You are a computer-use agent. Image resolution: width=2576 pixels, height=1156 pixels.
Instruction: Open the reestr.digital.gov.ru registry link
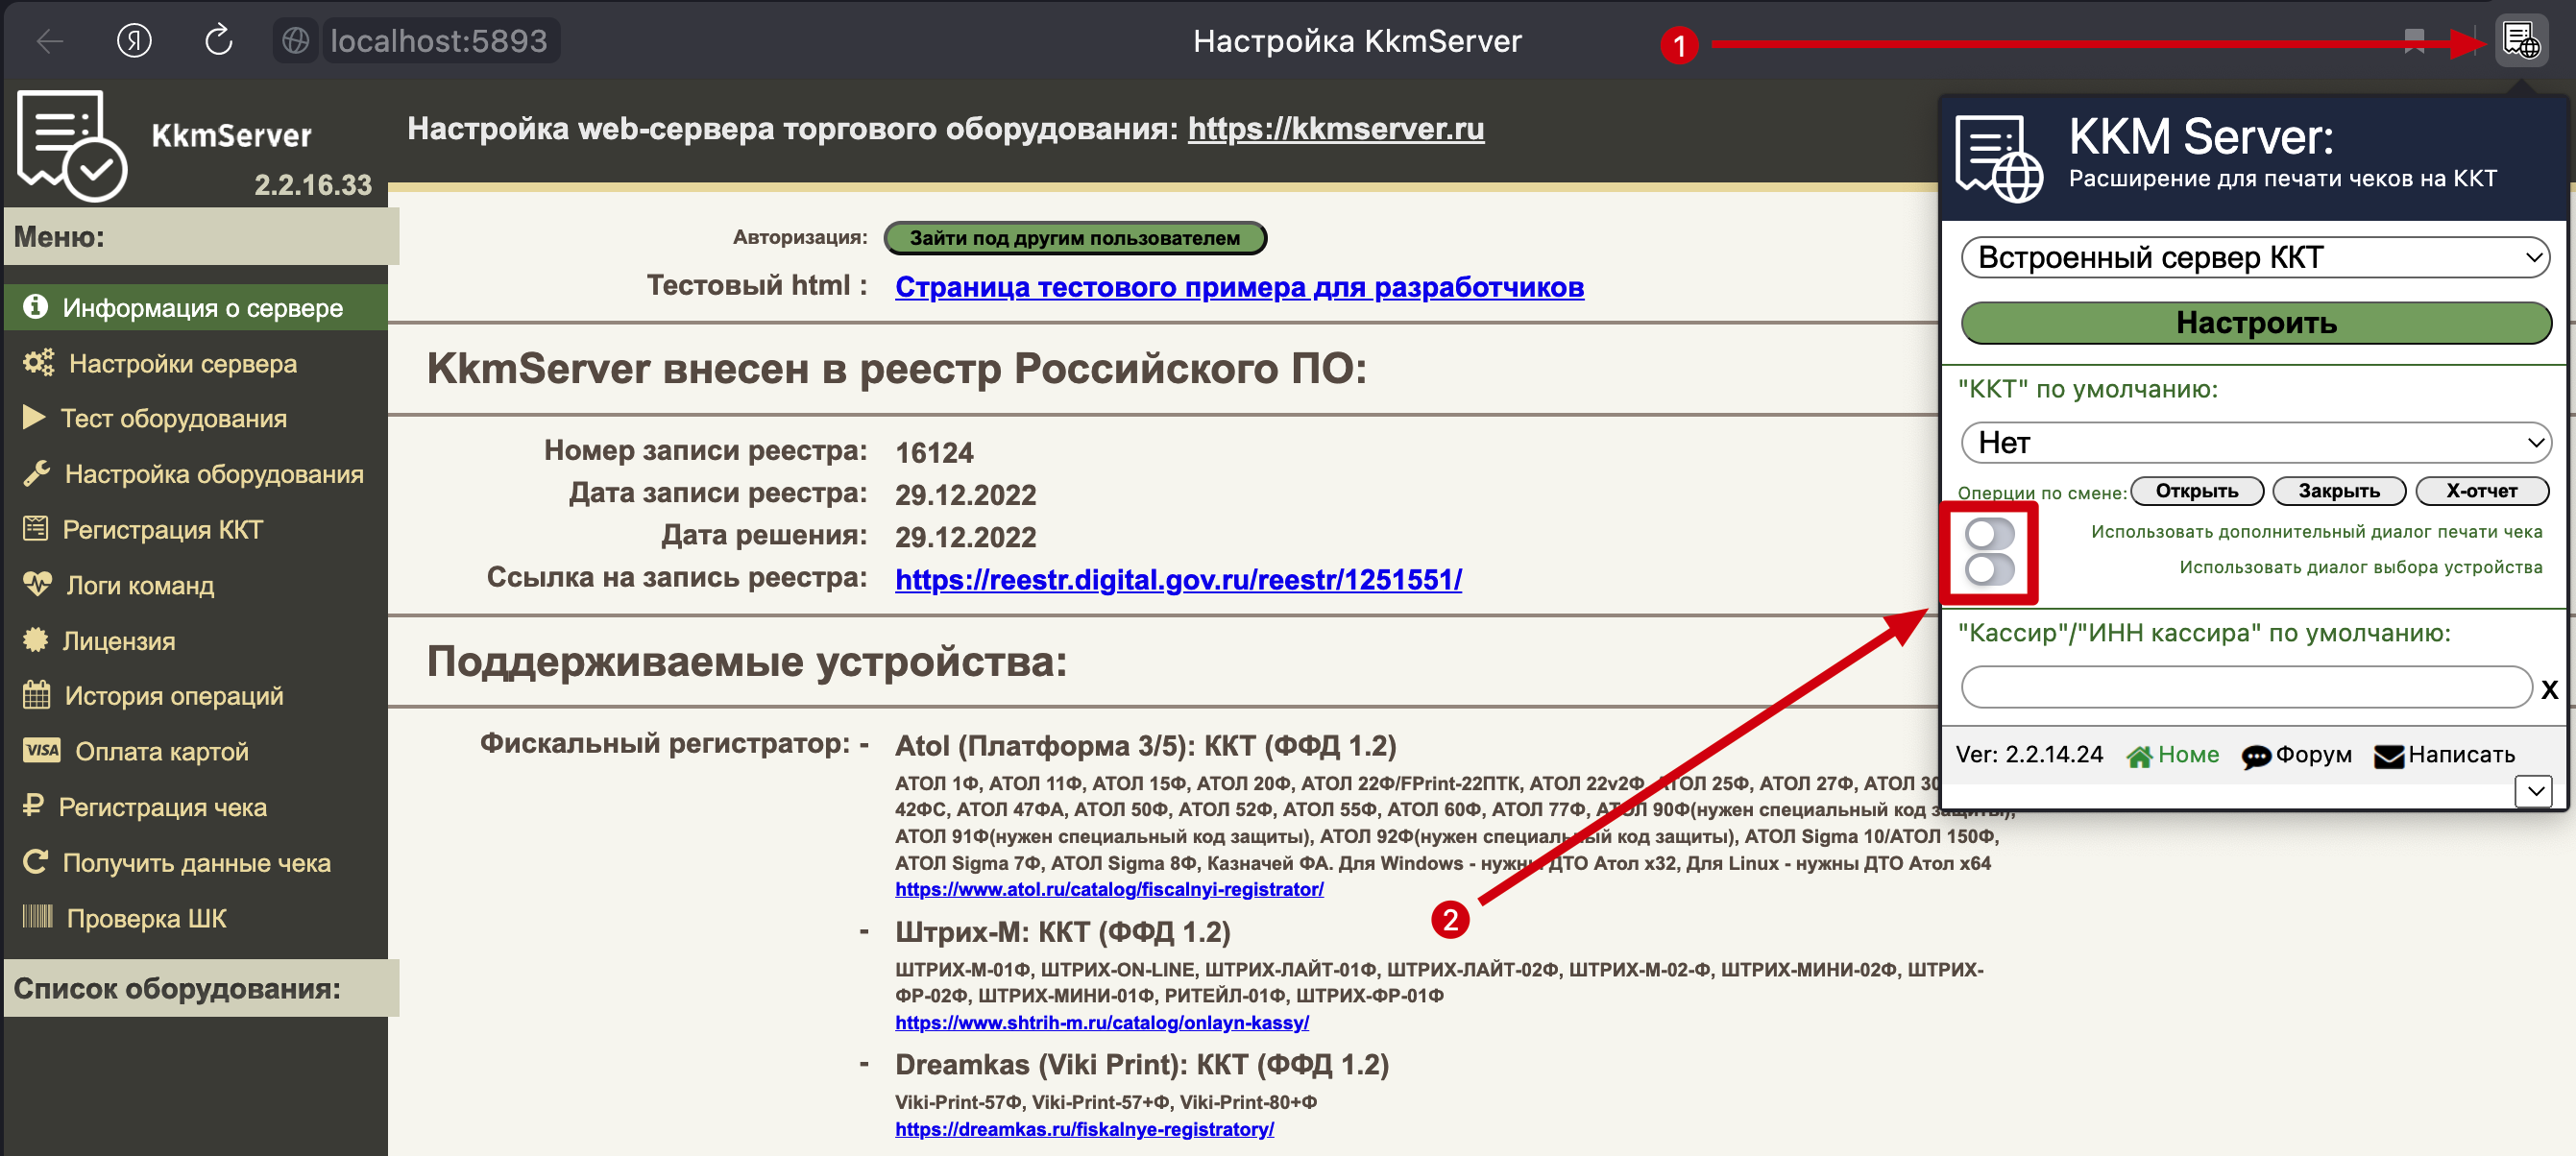pyautogui.click(x=1178, y=580)
